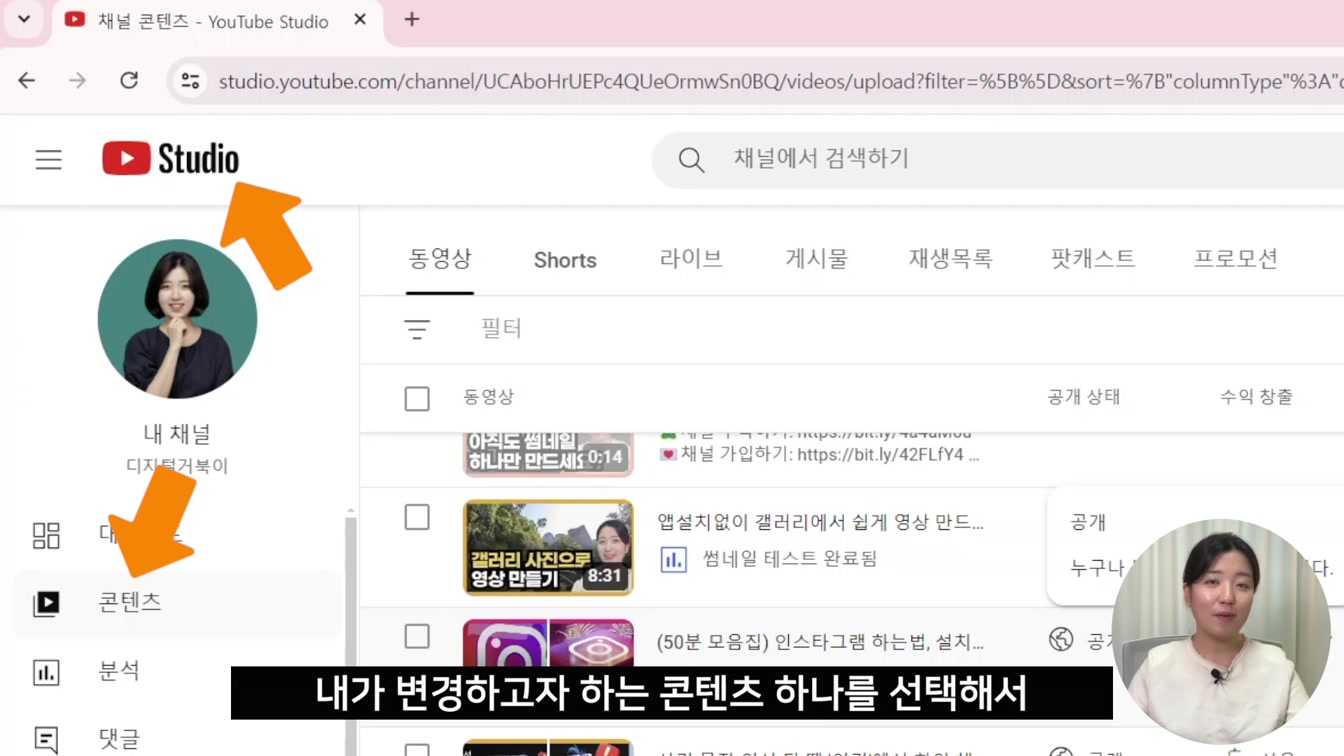Click the address bar URL
Screen dimensions: 1344x756
780,81
